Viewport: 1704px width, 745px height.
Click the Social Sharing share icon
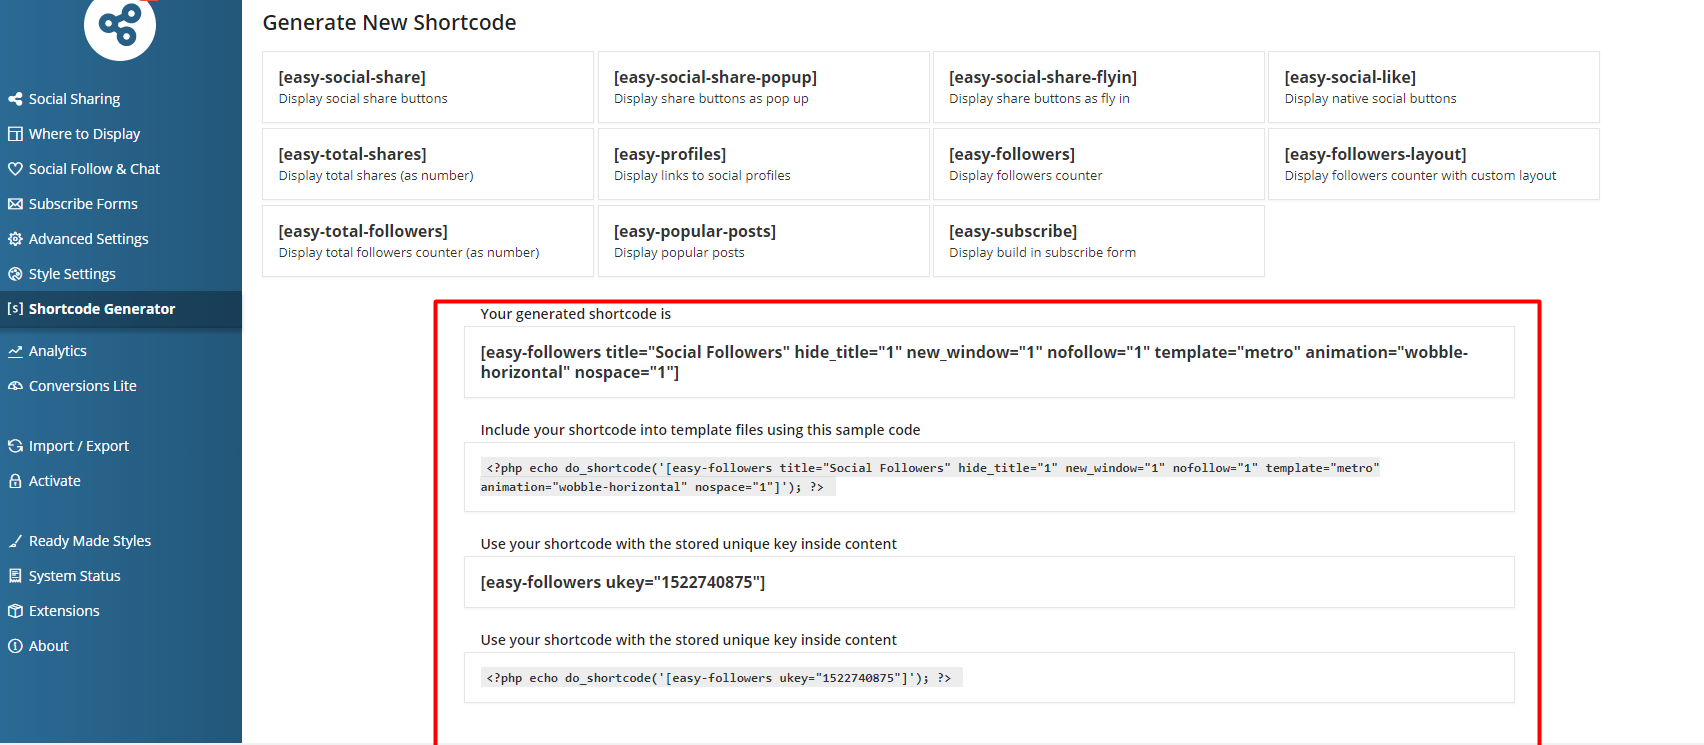[x=15, y=99]
